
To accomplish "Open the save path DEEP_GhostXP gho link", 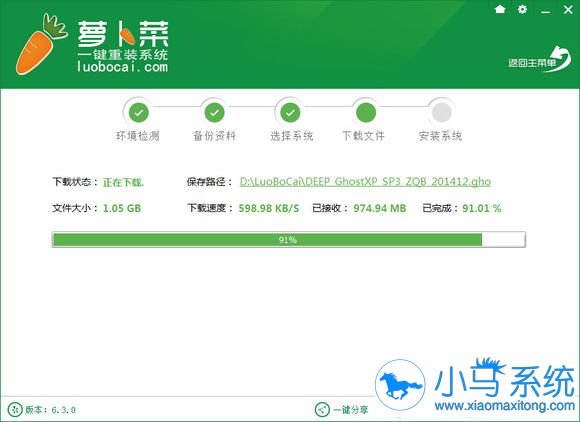I will (365, 182).
